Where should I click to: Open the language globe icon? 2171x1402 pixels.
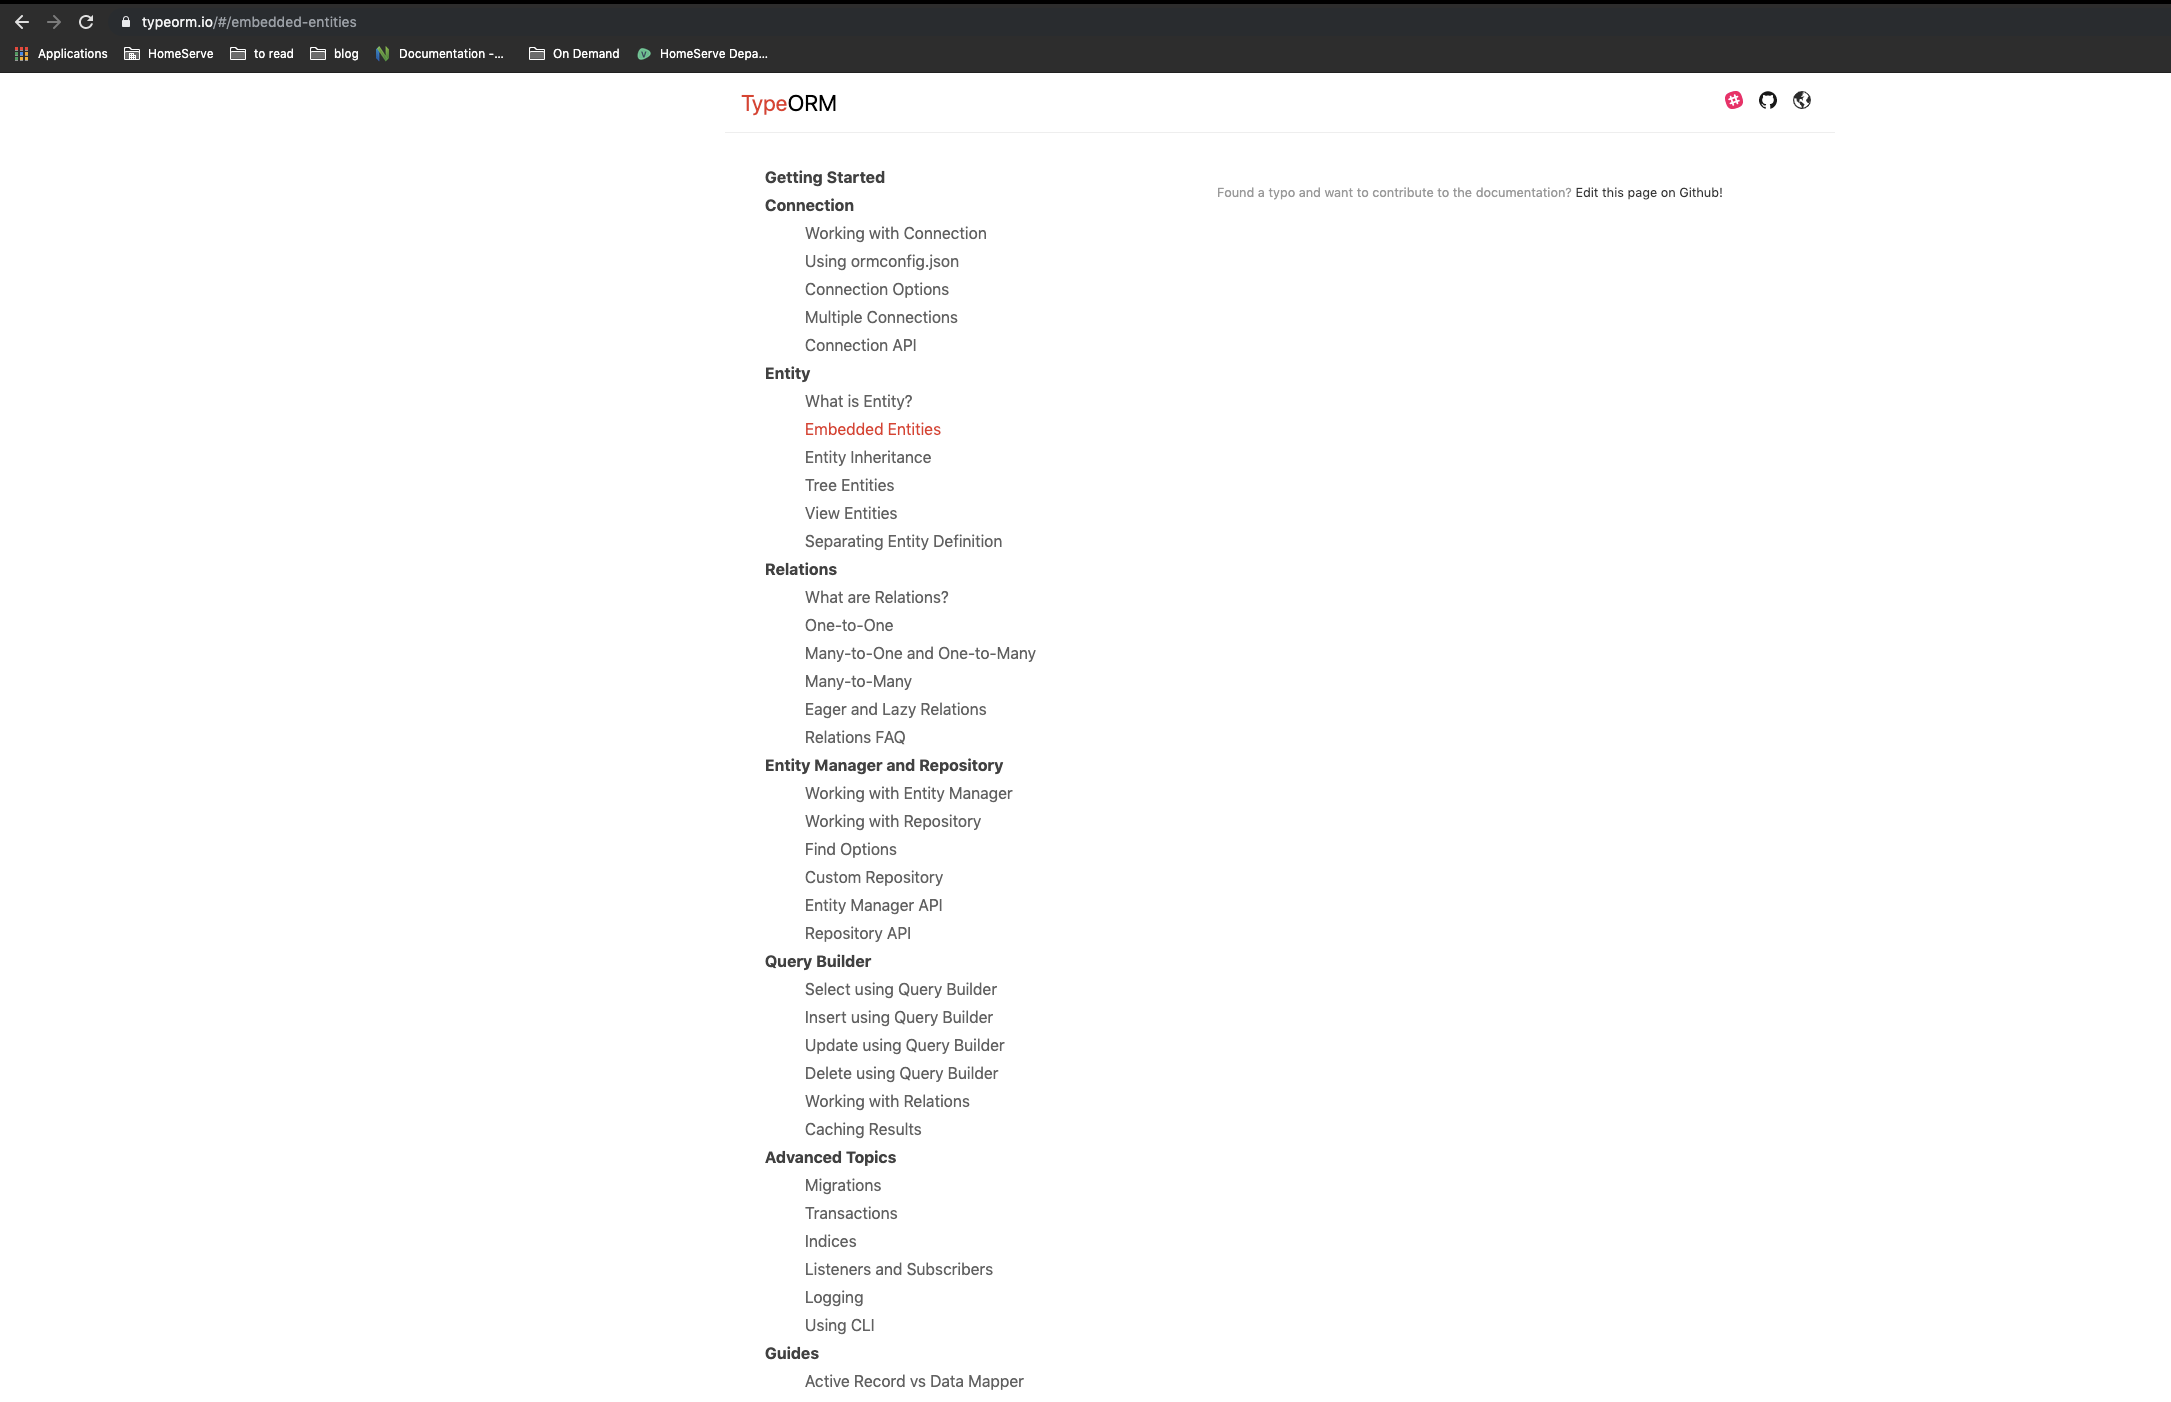click(x=1802, y=100)
